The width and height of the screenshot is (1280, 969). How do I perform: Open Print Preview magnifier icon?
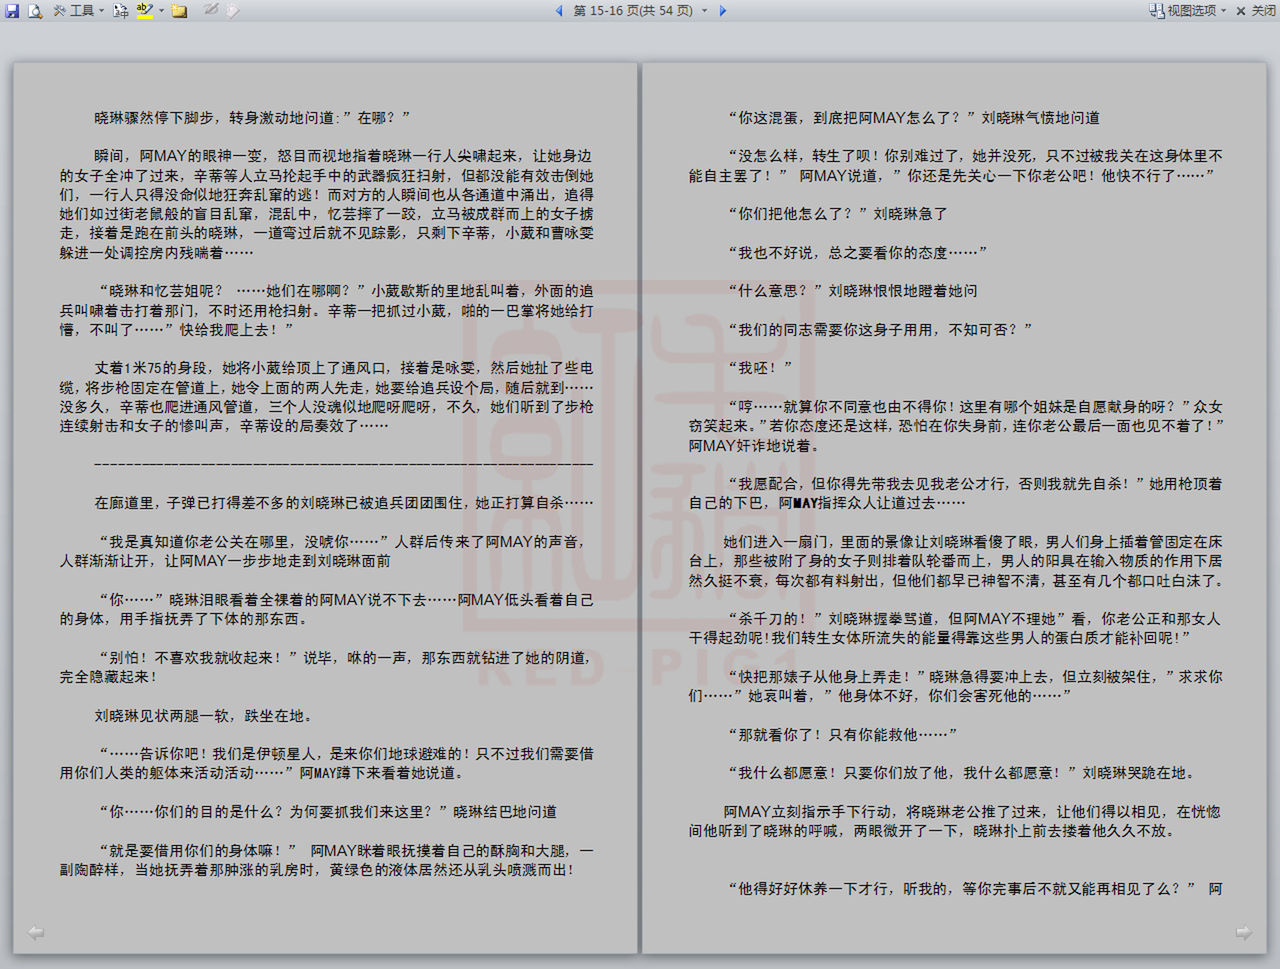(x=35, y=11)
